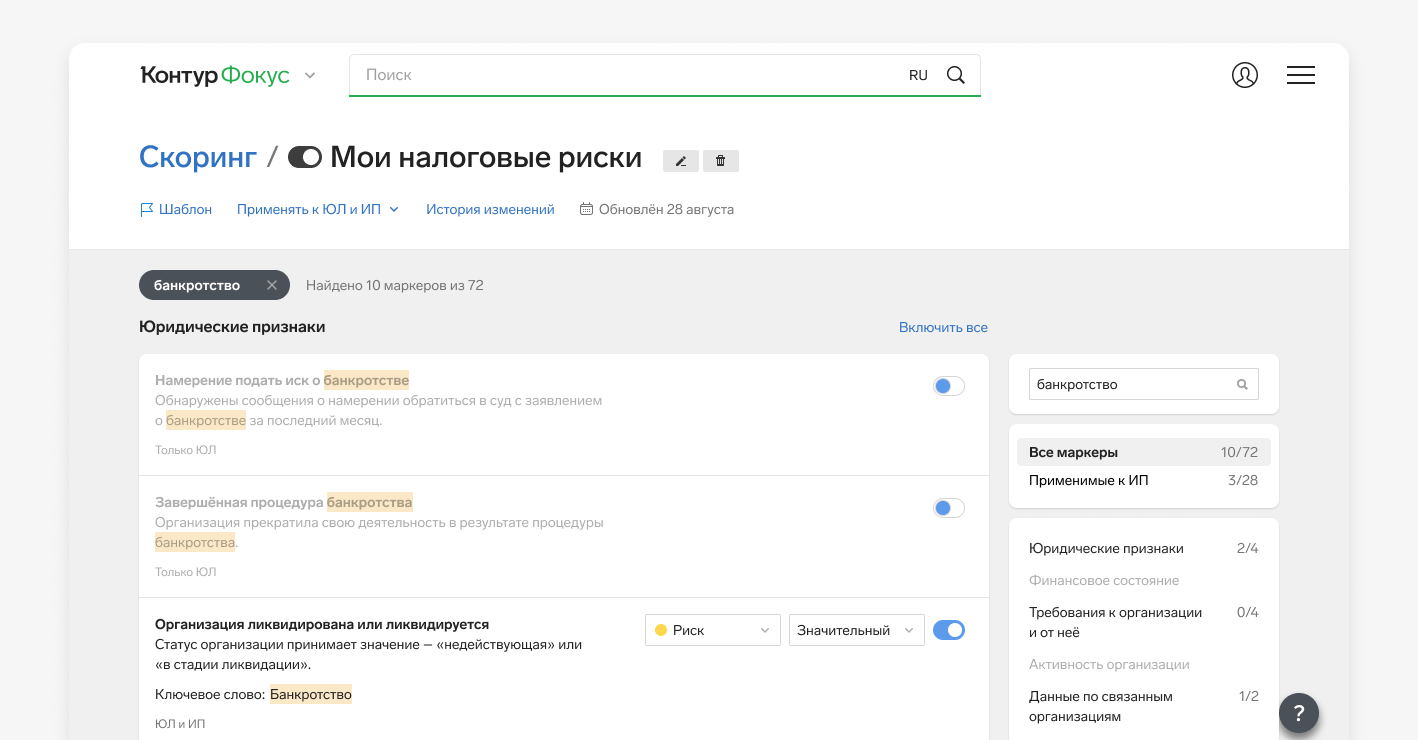Open the hamburger menu
The width and height of the screenshot is (1418, 740).
pos(1300,75)
